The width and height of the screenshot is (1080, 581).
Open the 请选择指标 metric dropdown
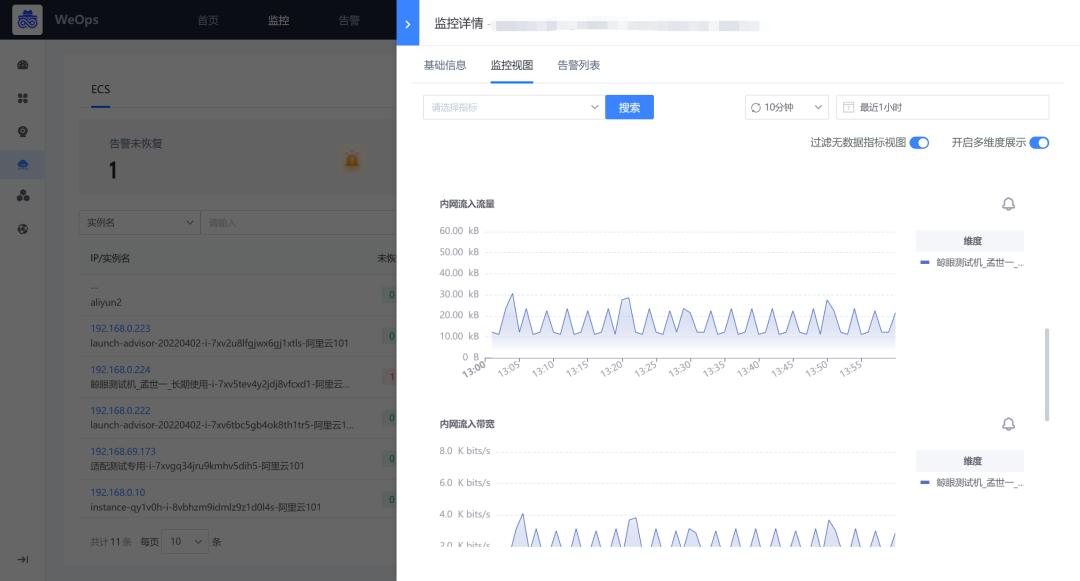512,107
